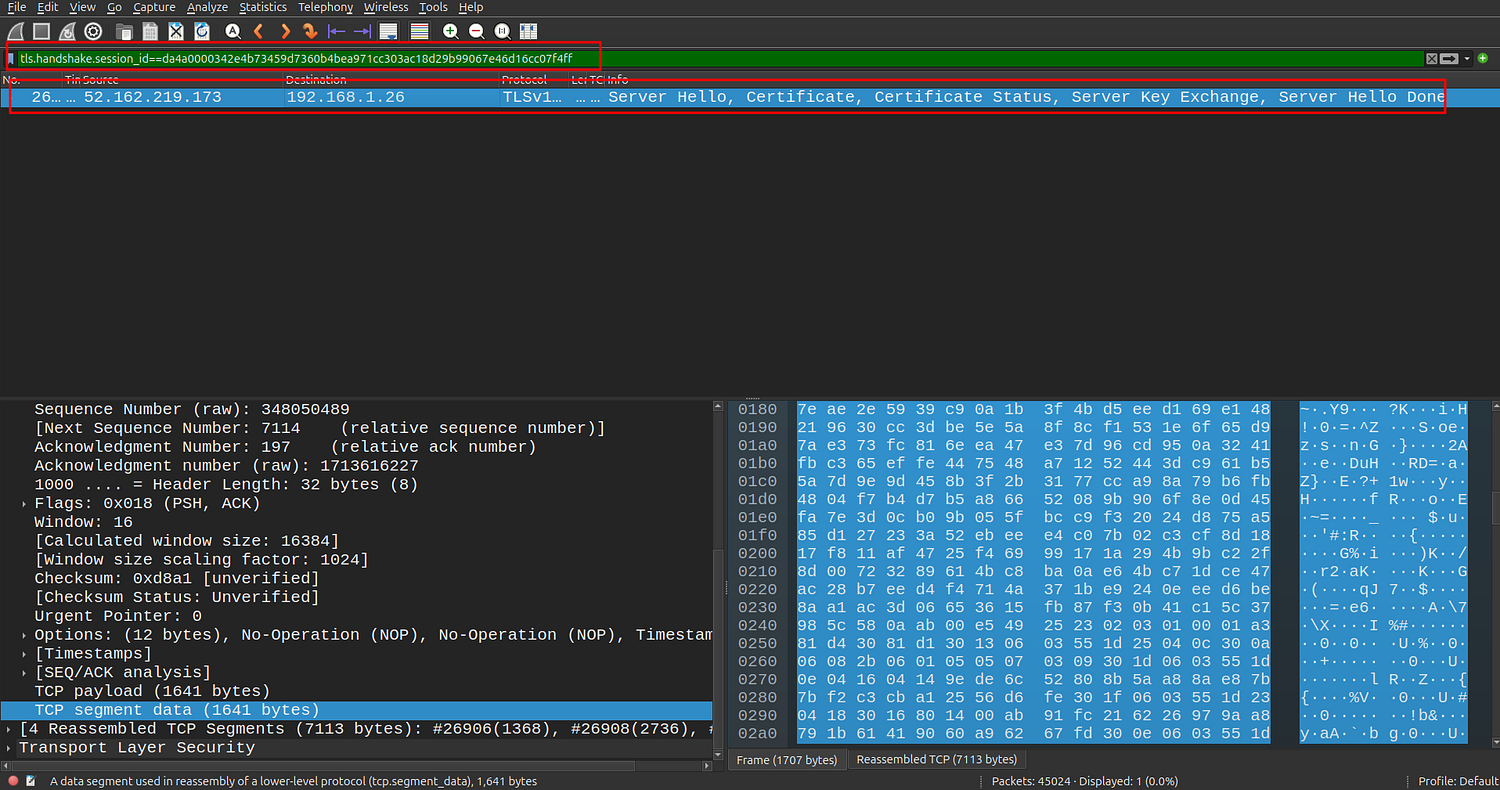Start capture with the shark fin icon
Screen dimensions: 1500x790
16,32
